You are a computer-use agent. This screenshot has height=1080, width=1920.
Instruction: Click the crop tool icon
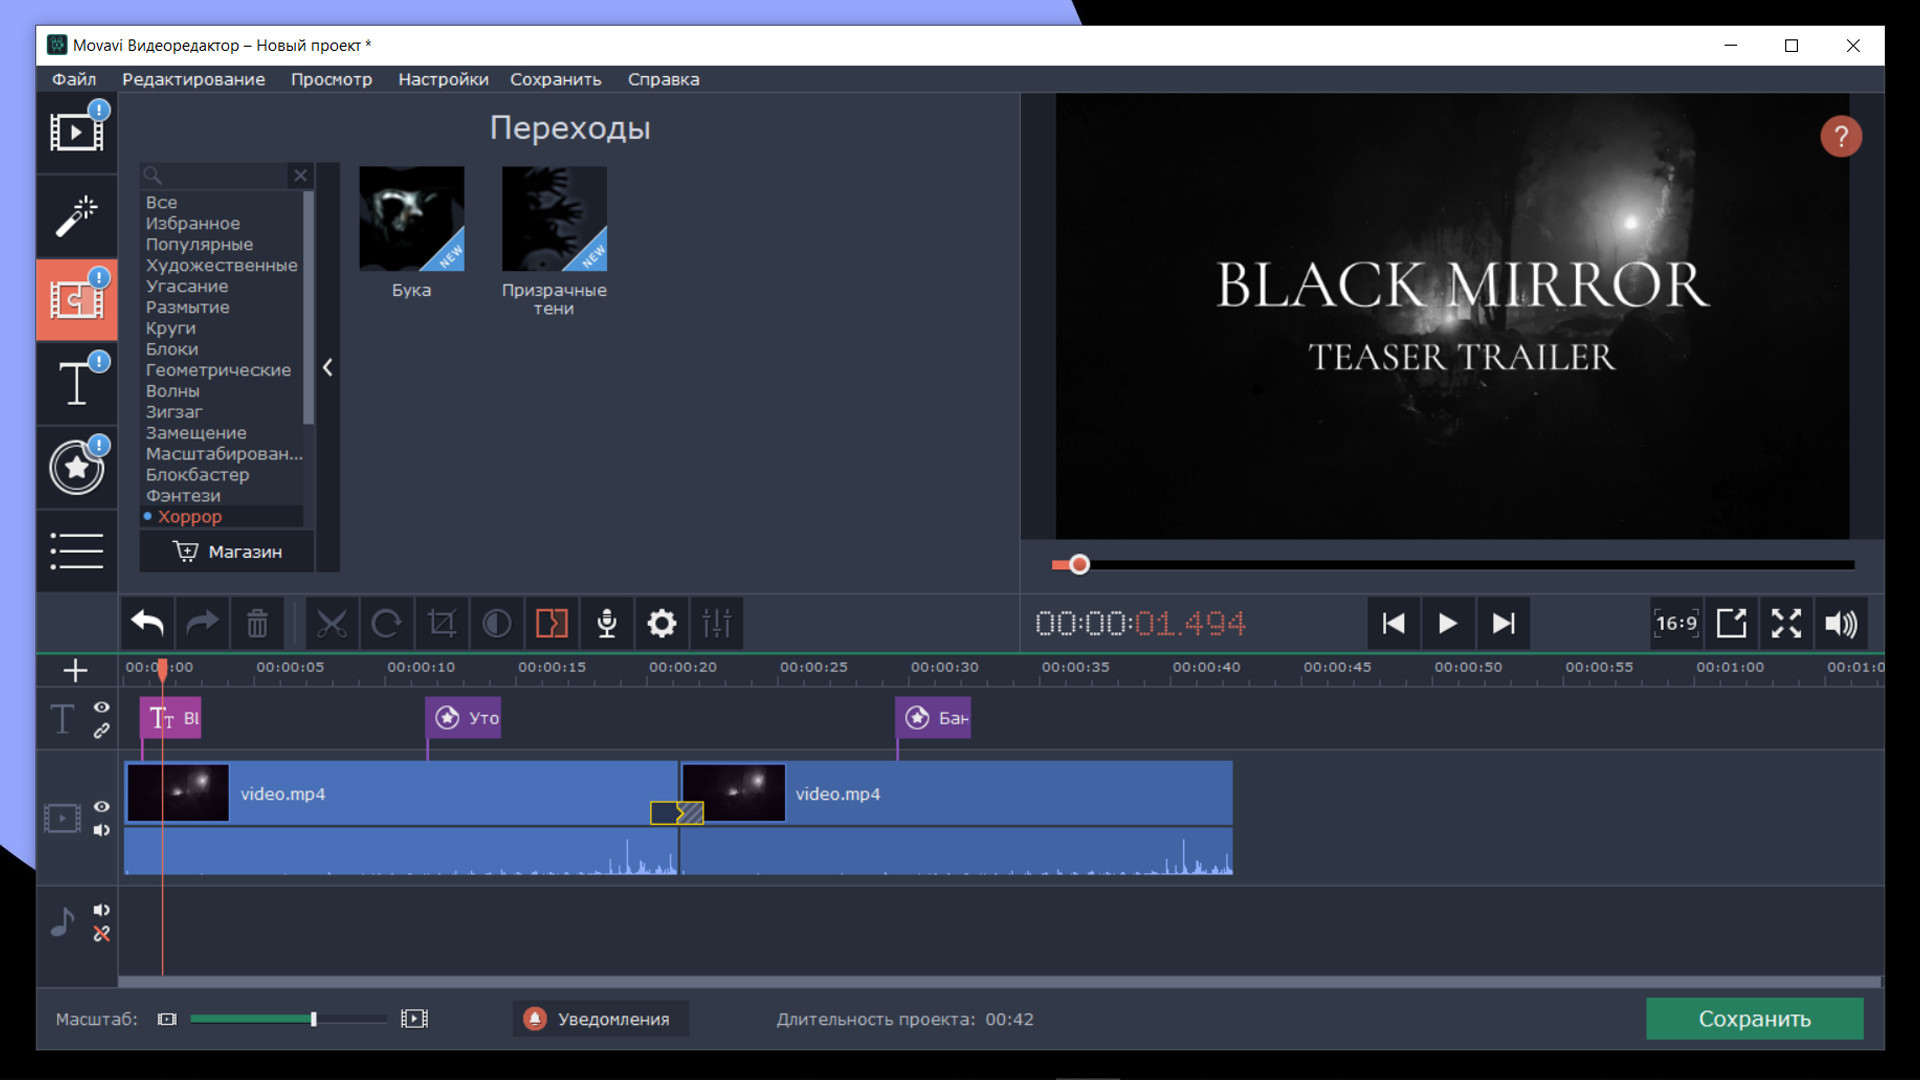coord(441,624)
